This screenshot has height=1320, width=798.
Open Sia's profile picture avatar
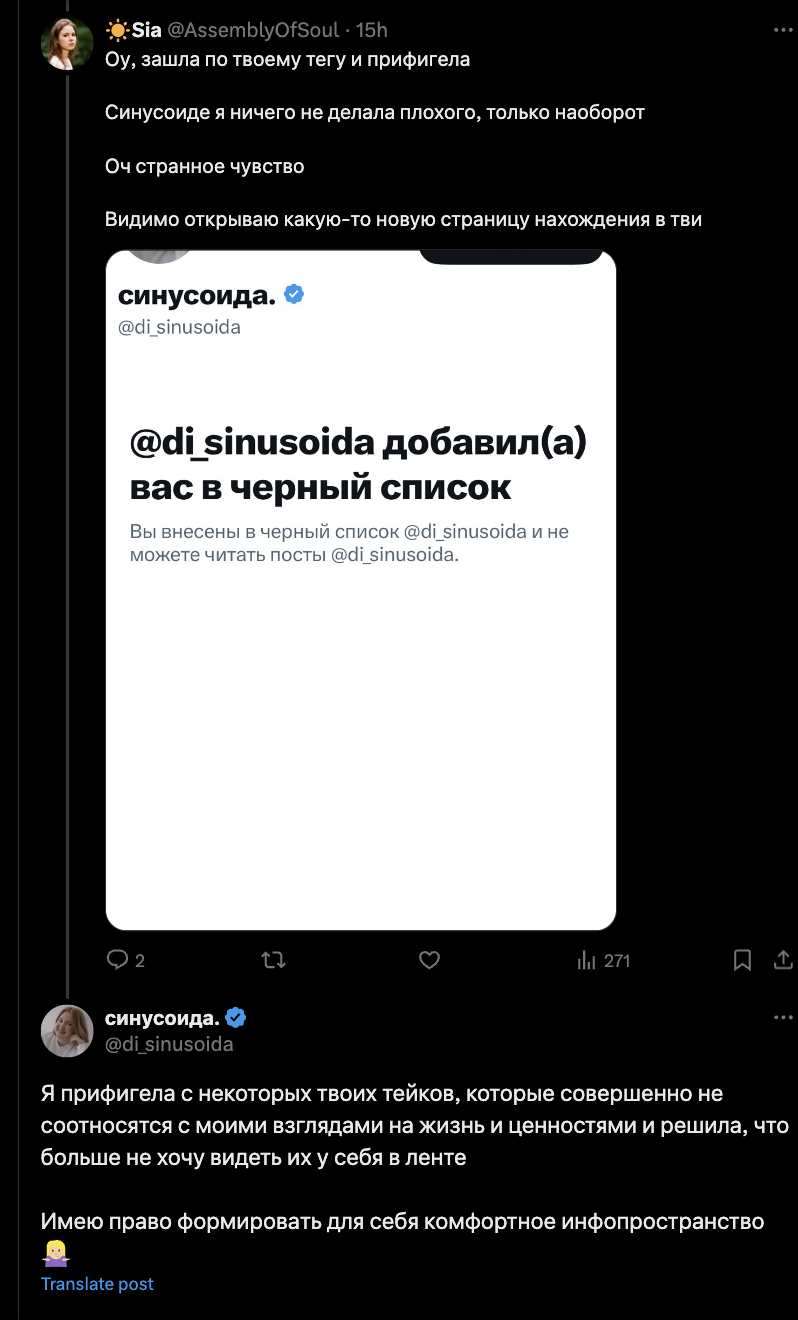pyautogui.click(x=67, y=44)
